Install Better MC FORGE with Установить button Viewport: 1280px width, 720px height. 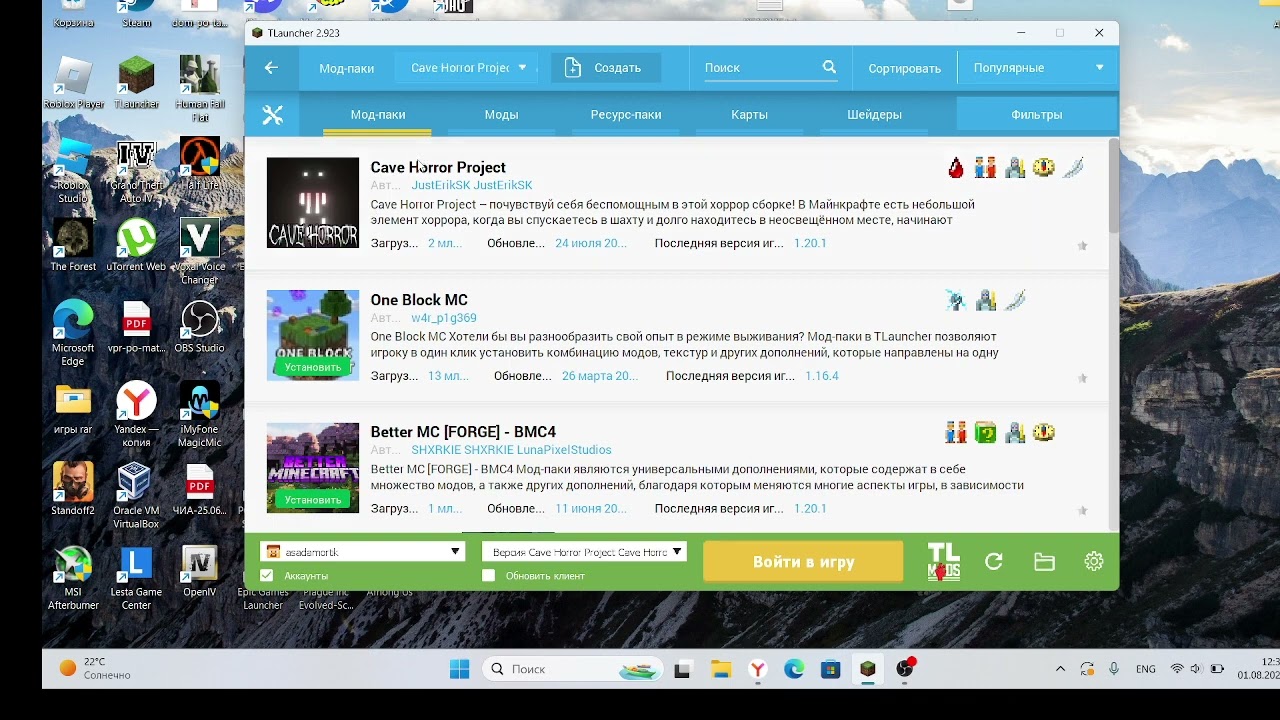pyautogui.click(x=313, y=499)
